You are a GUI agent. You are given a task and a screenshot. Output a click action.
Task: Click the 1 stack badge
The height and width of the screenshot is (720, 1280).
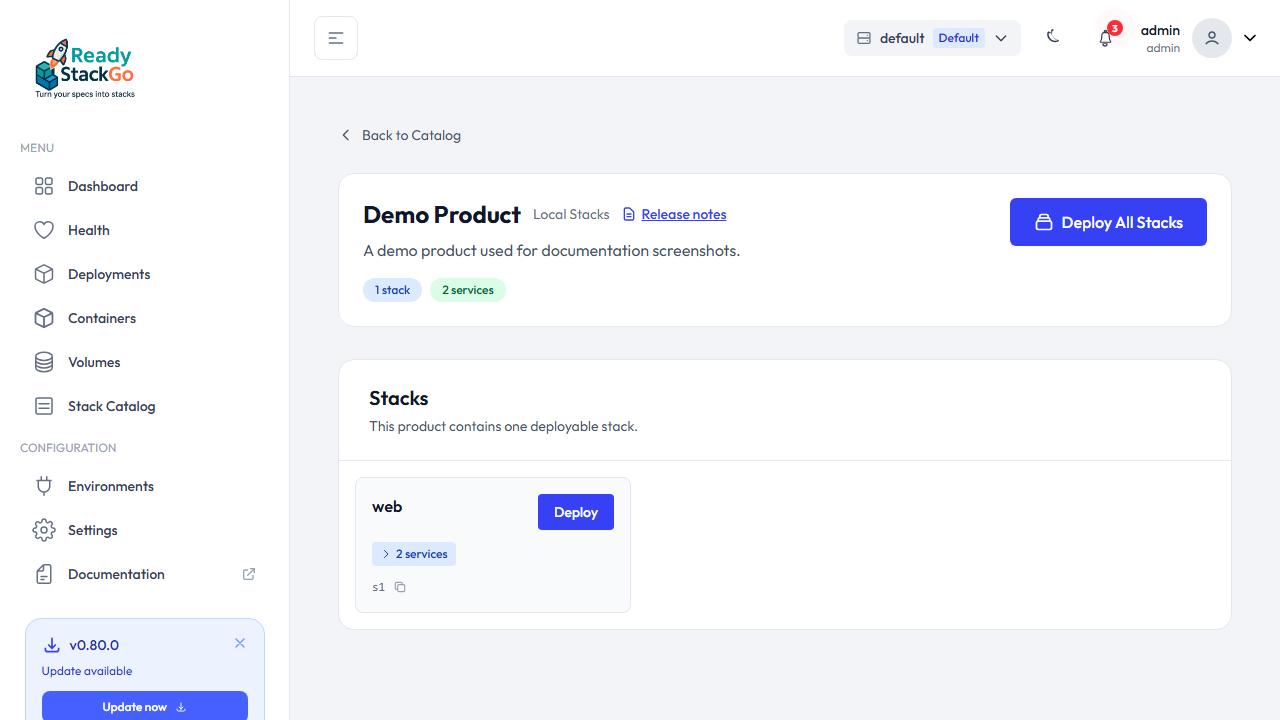(392, 290)
